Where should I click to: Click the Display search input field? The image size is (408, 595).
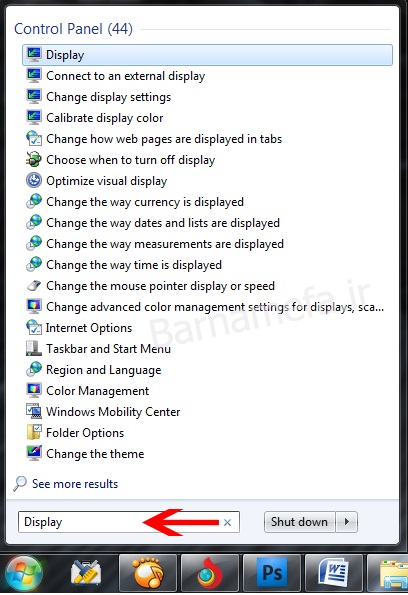coord(129,522)
